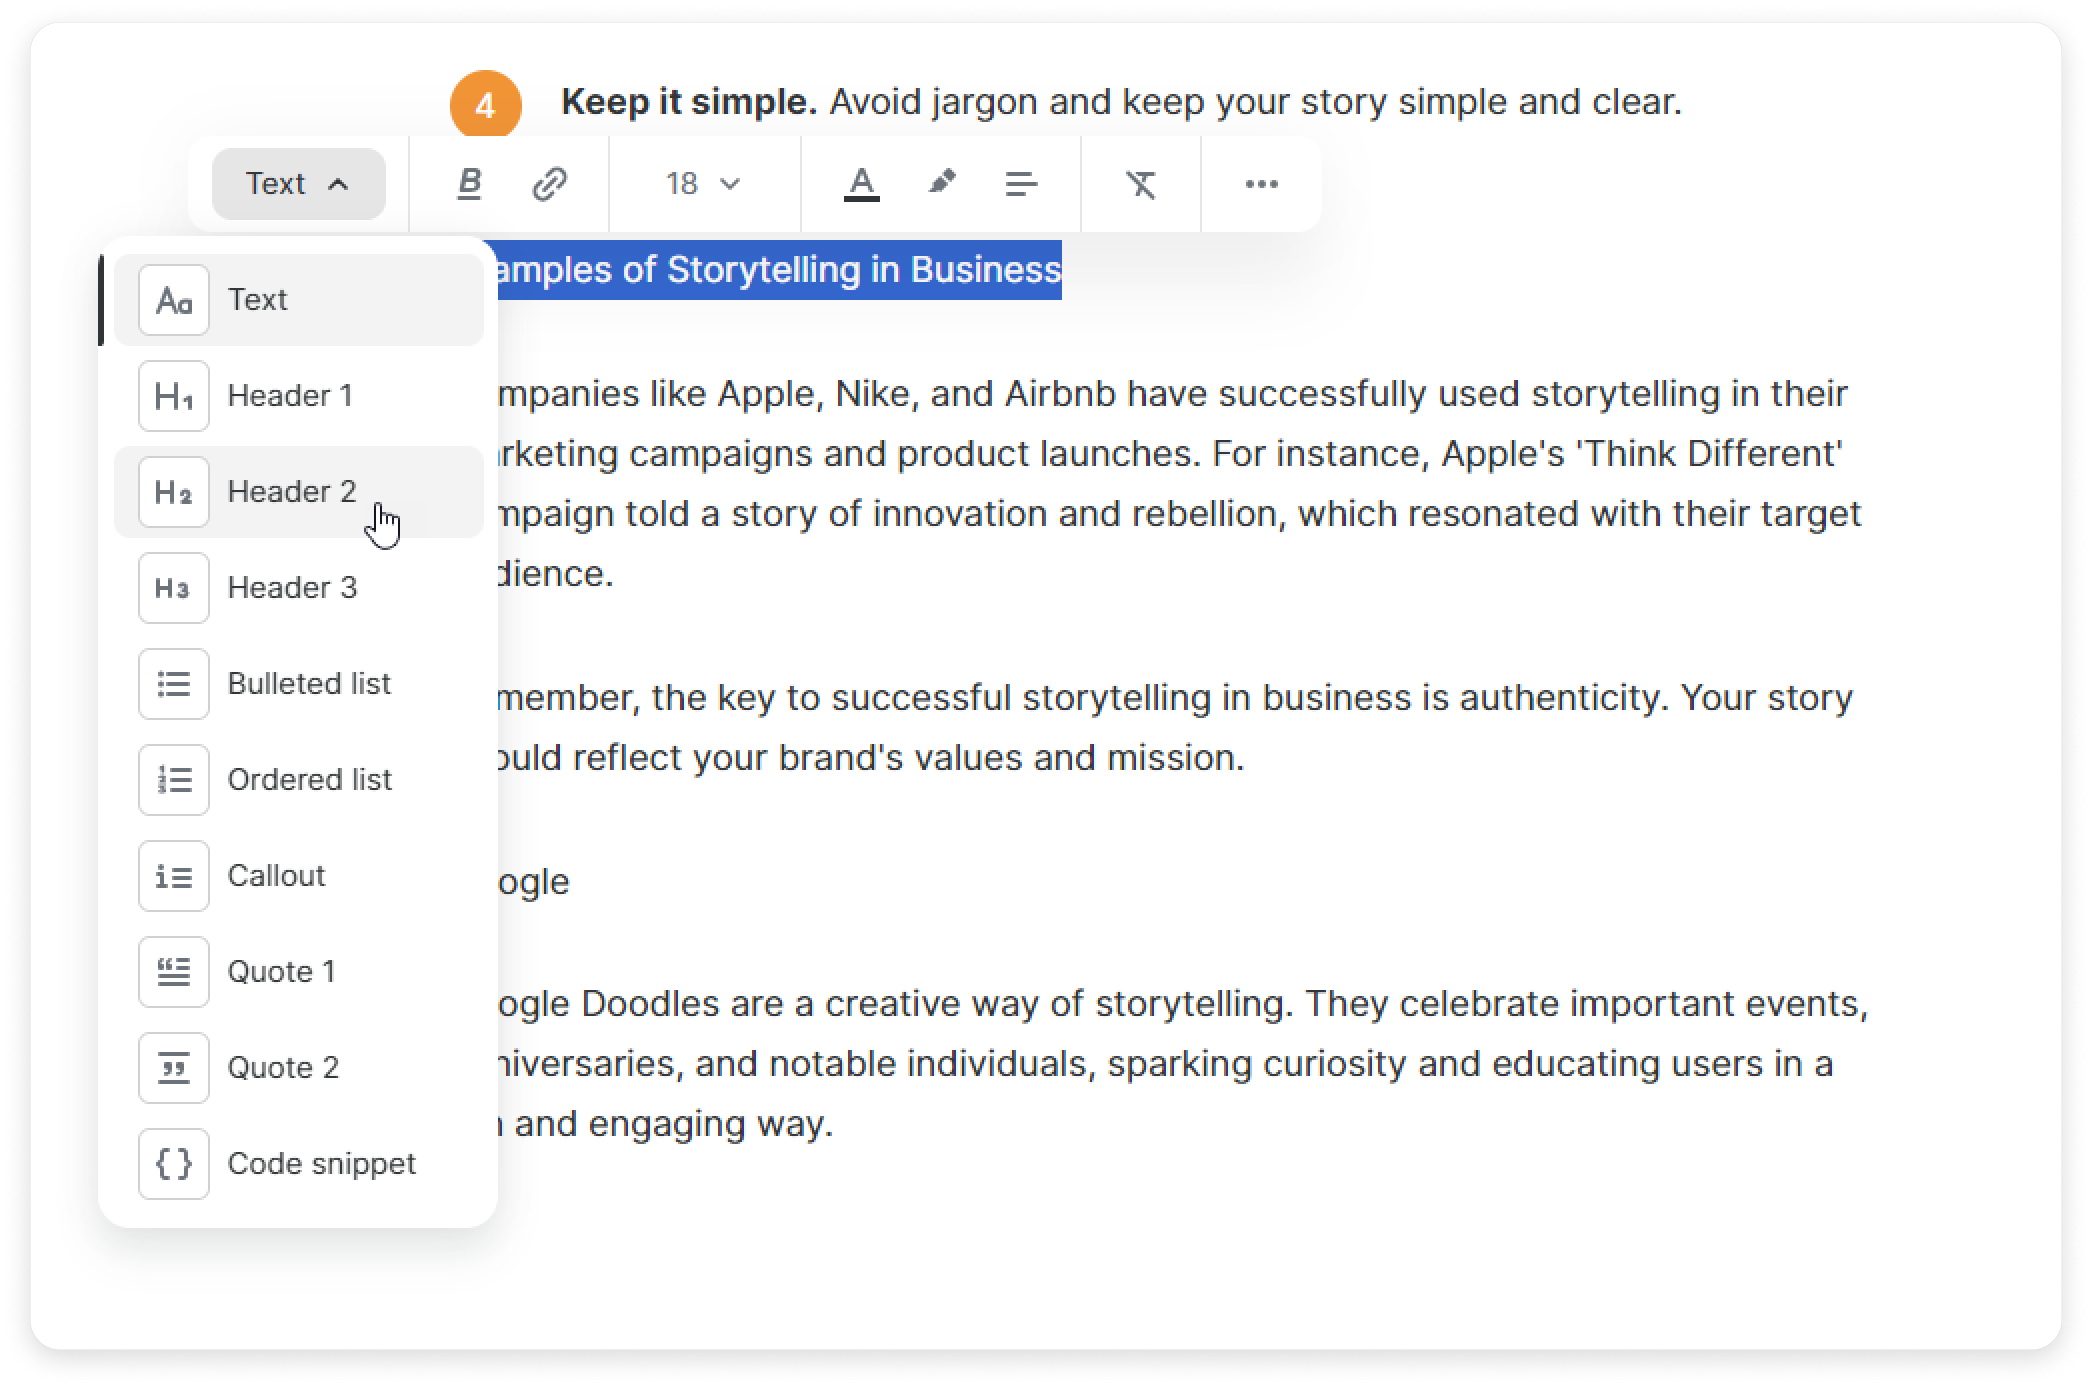2092x1388 pixels.
Task: Select Quote 1 block format
Action: (282, 971)
